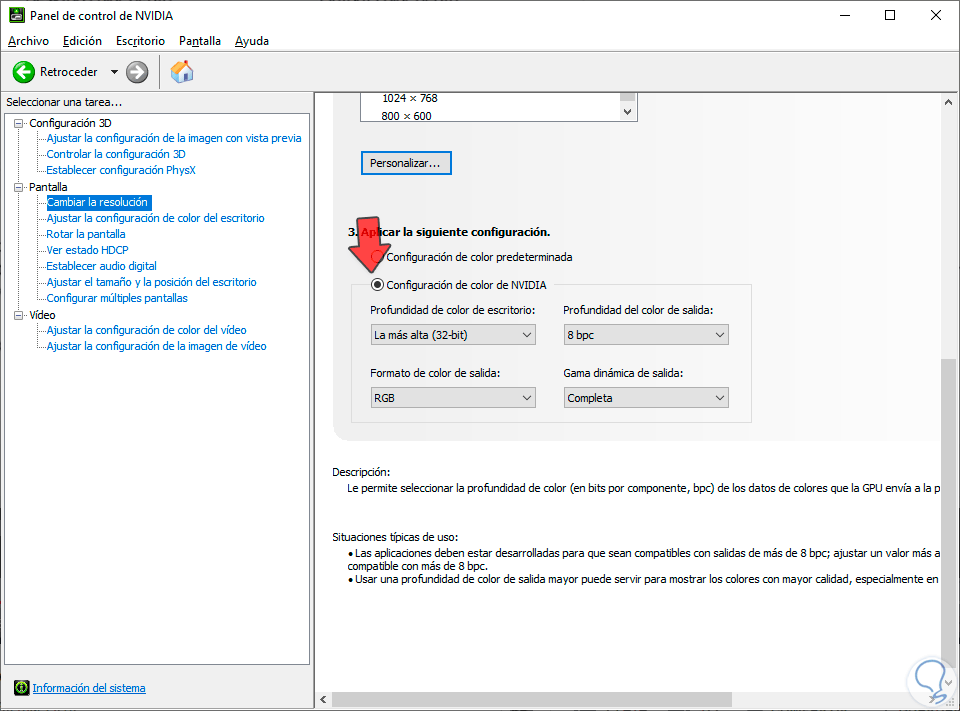Click the system information icon
Viewport: 960px width, 711px height.
tap(21, 688)
